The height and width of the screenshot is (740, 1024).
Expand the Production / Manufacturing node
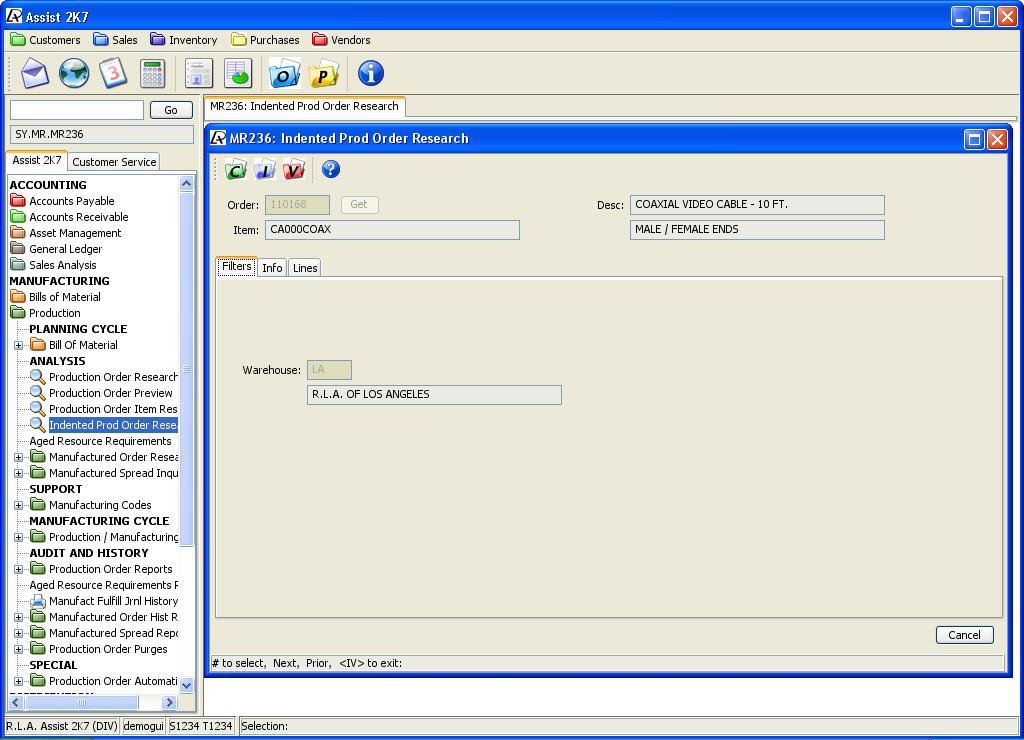click(x=18, y=538)
